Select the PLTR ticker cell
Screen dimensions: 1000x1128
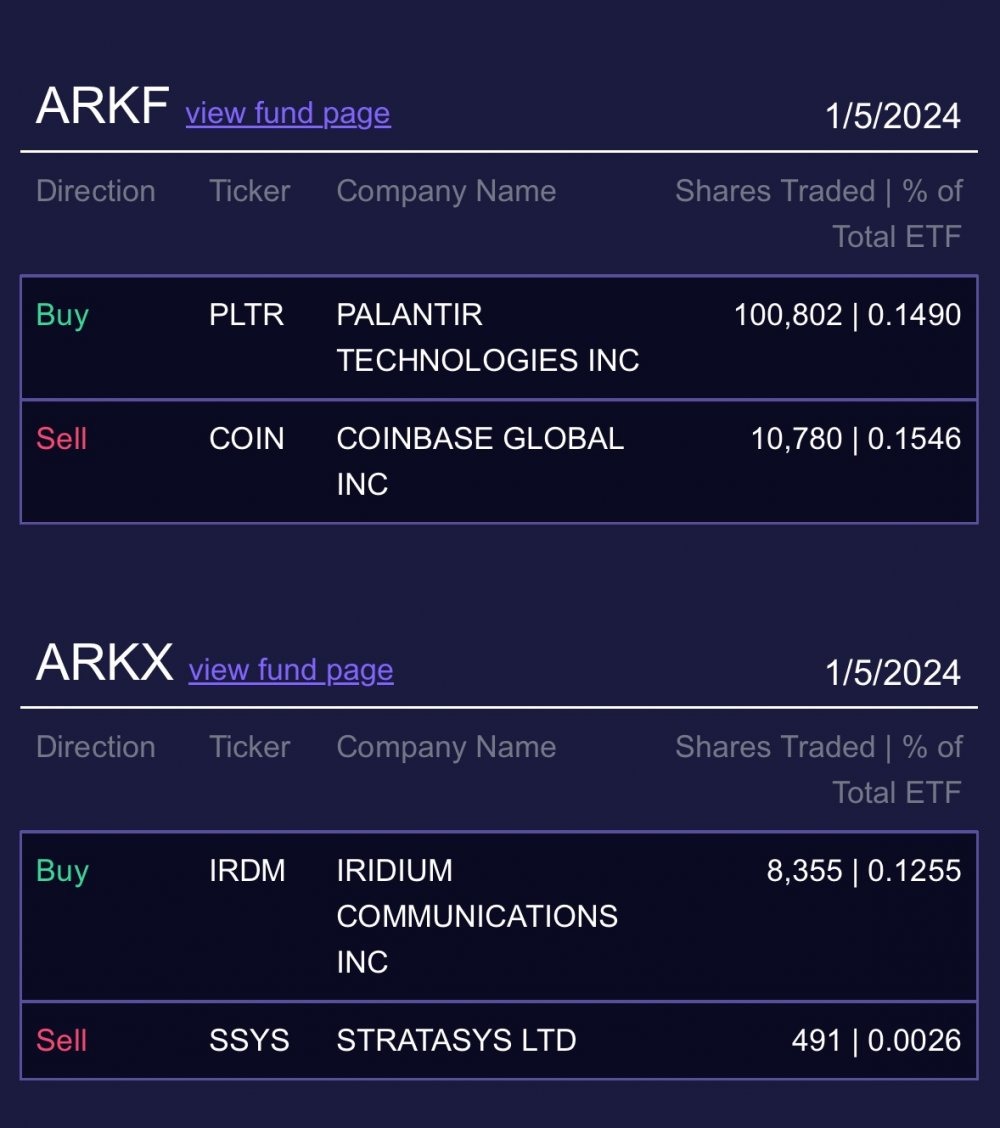point(247,315)
